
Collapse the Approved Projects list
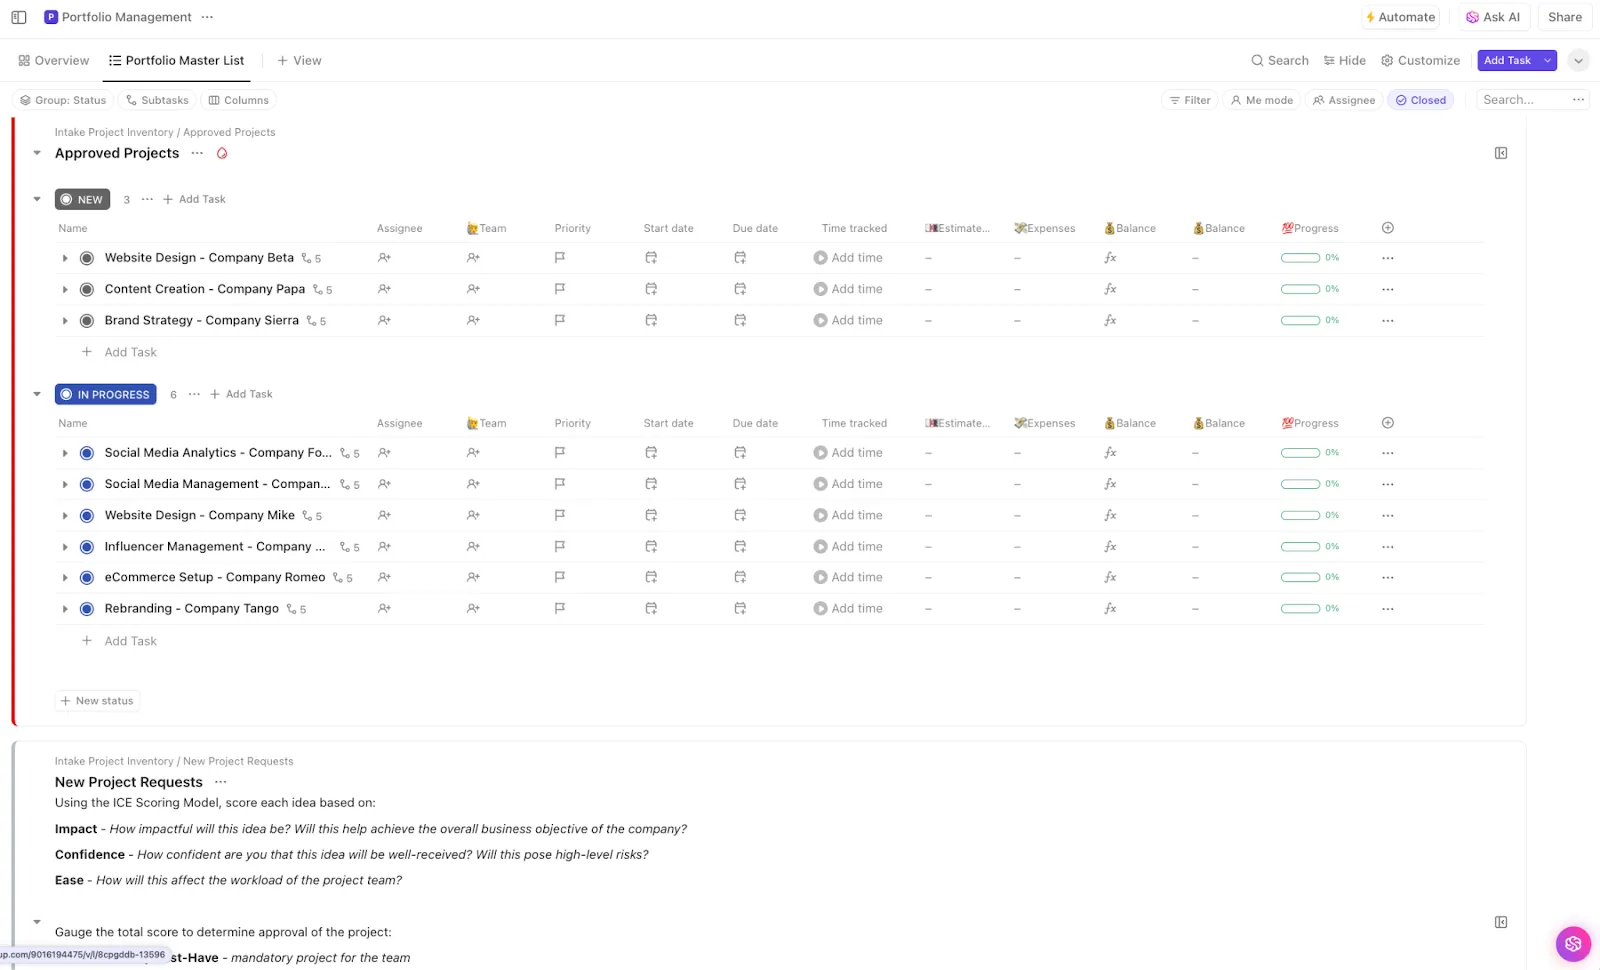pyautogui.click(x=37, y=153)
